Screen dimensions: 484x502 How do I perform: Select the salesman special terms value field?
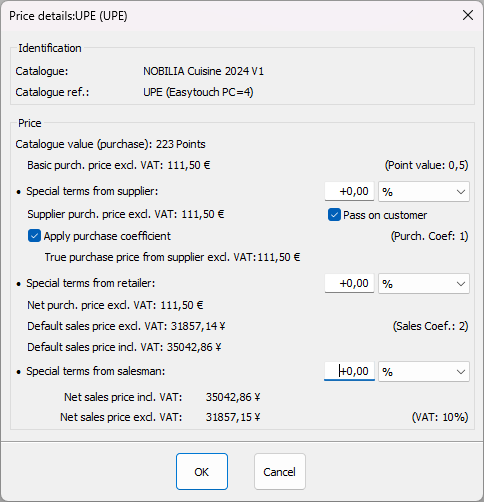tap(349, 371)
